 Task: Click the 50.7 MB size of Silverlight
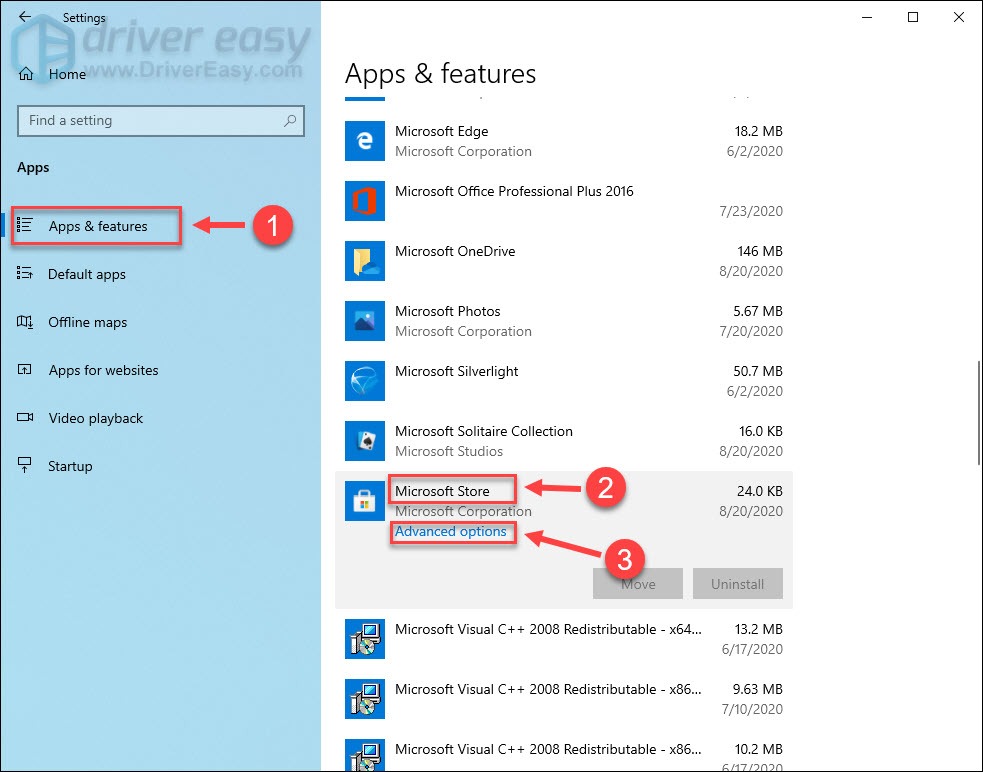tap(758, 371)
